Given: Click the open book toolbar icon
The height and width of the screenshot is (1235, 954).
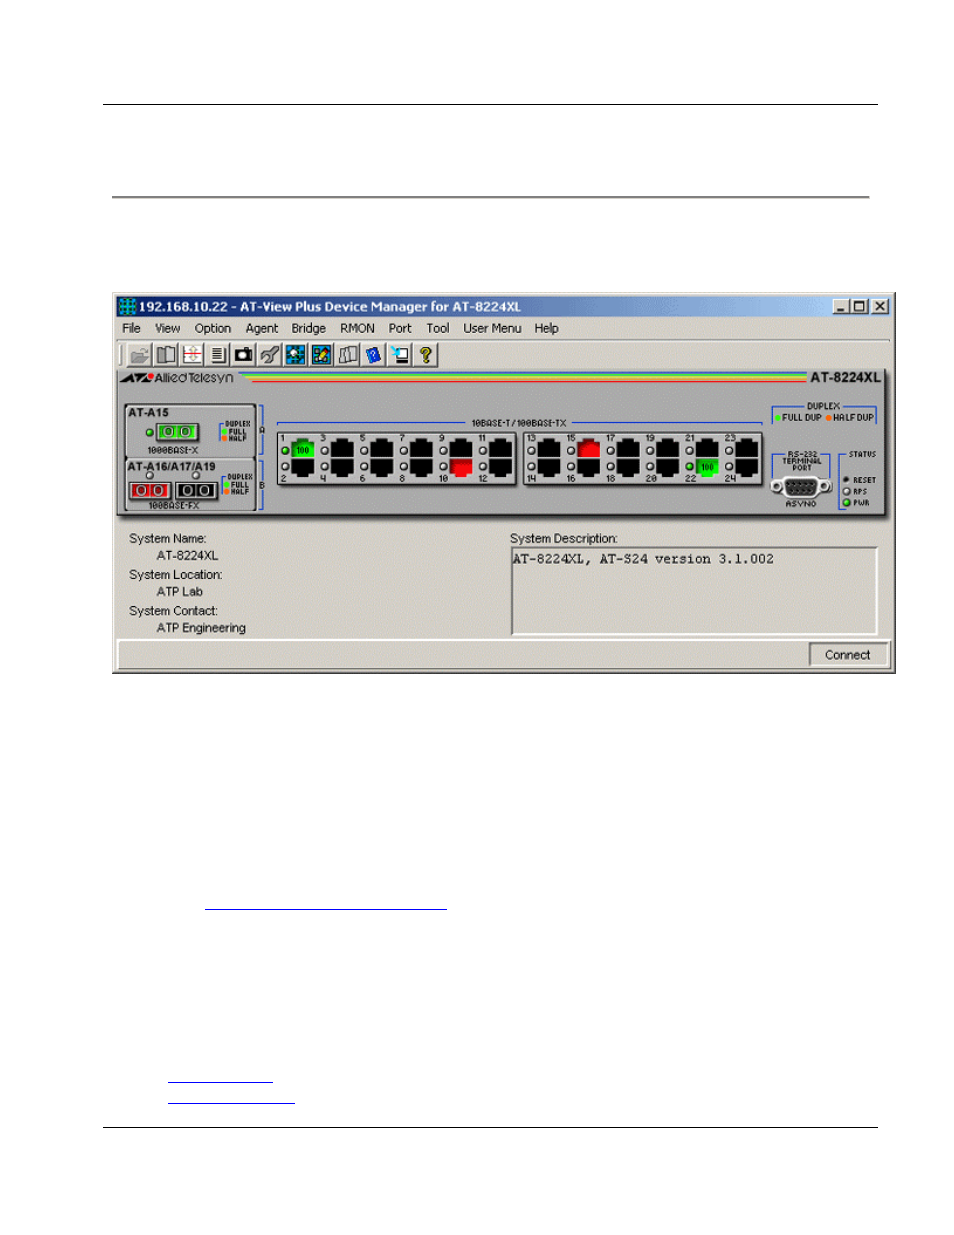Looking at the screenshot, I should click(x=166, y=355).
